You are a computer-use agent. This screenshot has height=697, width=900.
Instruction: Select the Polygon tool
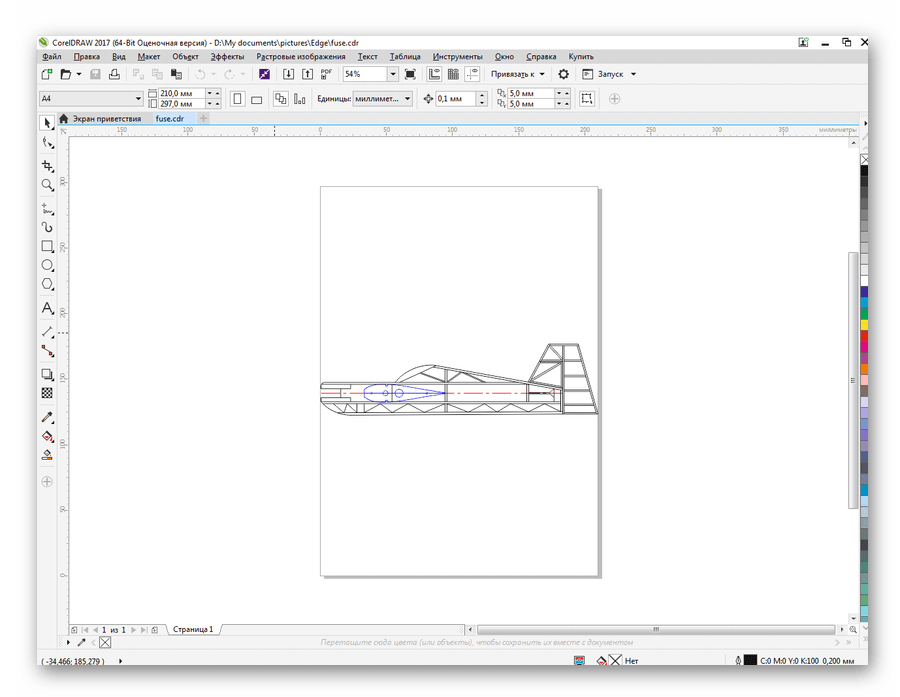pyautogui.click(x=47, y=285)
